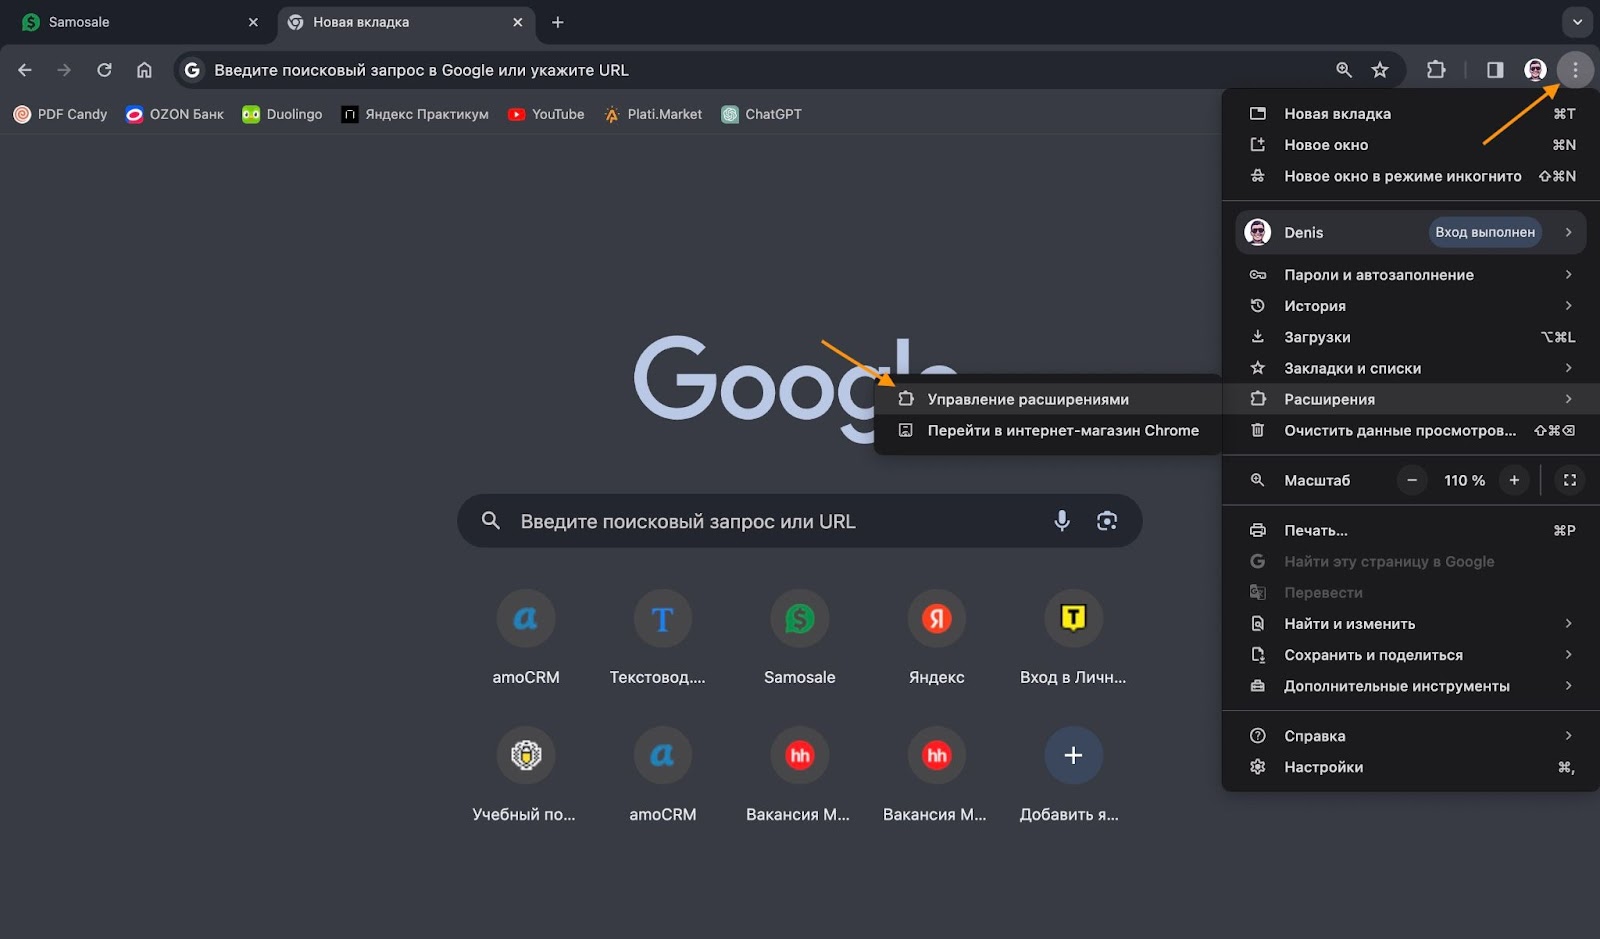
Task: Select Управление расширениями
Action: [1048, 399]
